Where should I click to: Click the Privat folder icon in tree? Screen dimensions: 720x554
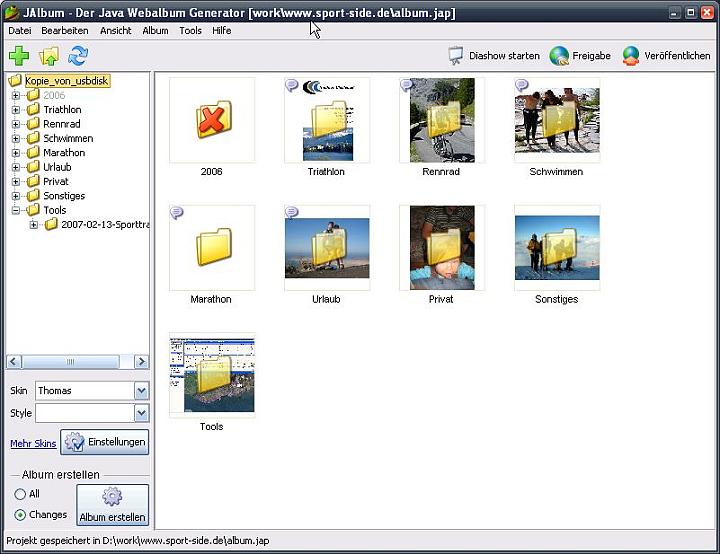click(33, 181)
